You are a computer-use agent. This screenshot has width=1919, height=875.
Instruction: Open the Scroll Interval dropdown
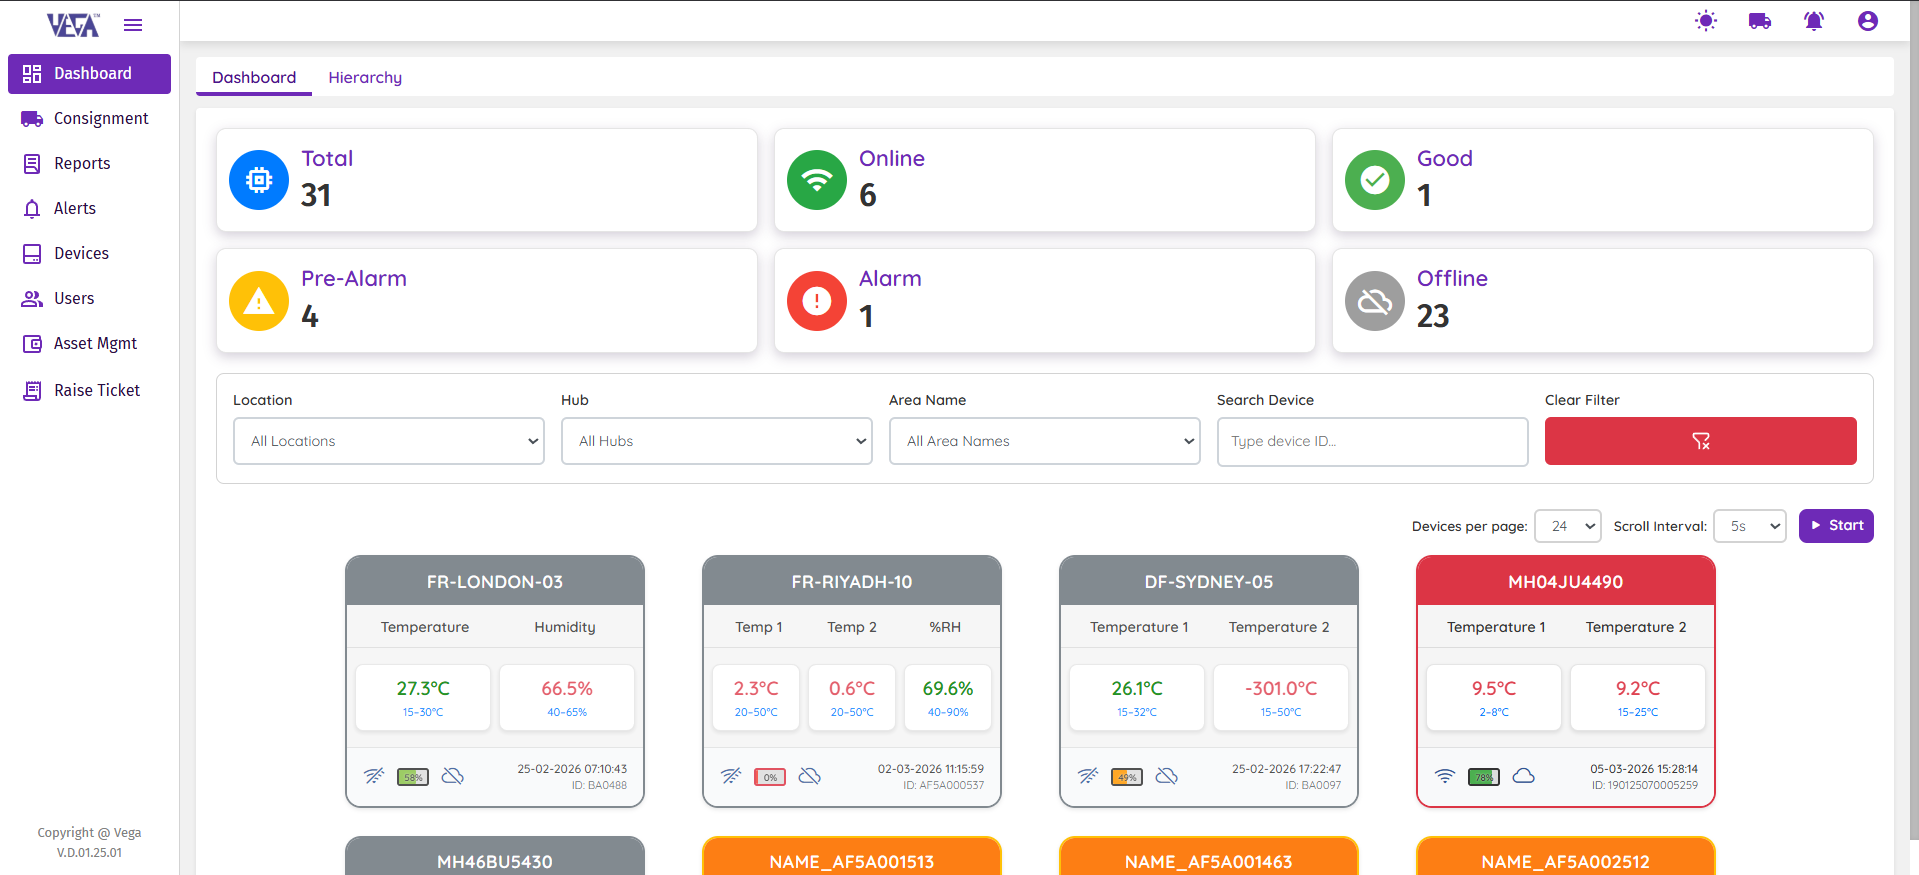tap(1750, 526)
